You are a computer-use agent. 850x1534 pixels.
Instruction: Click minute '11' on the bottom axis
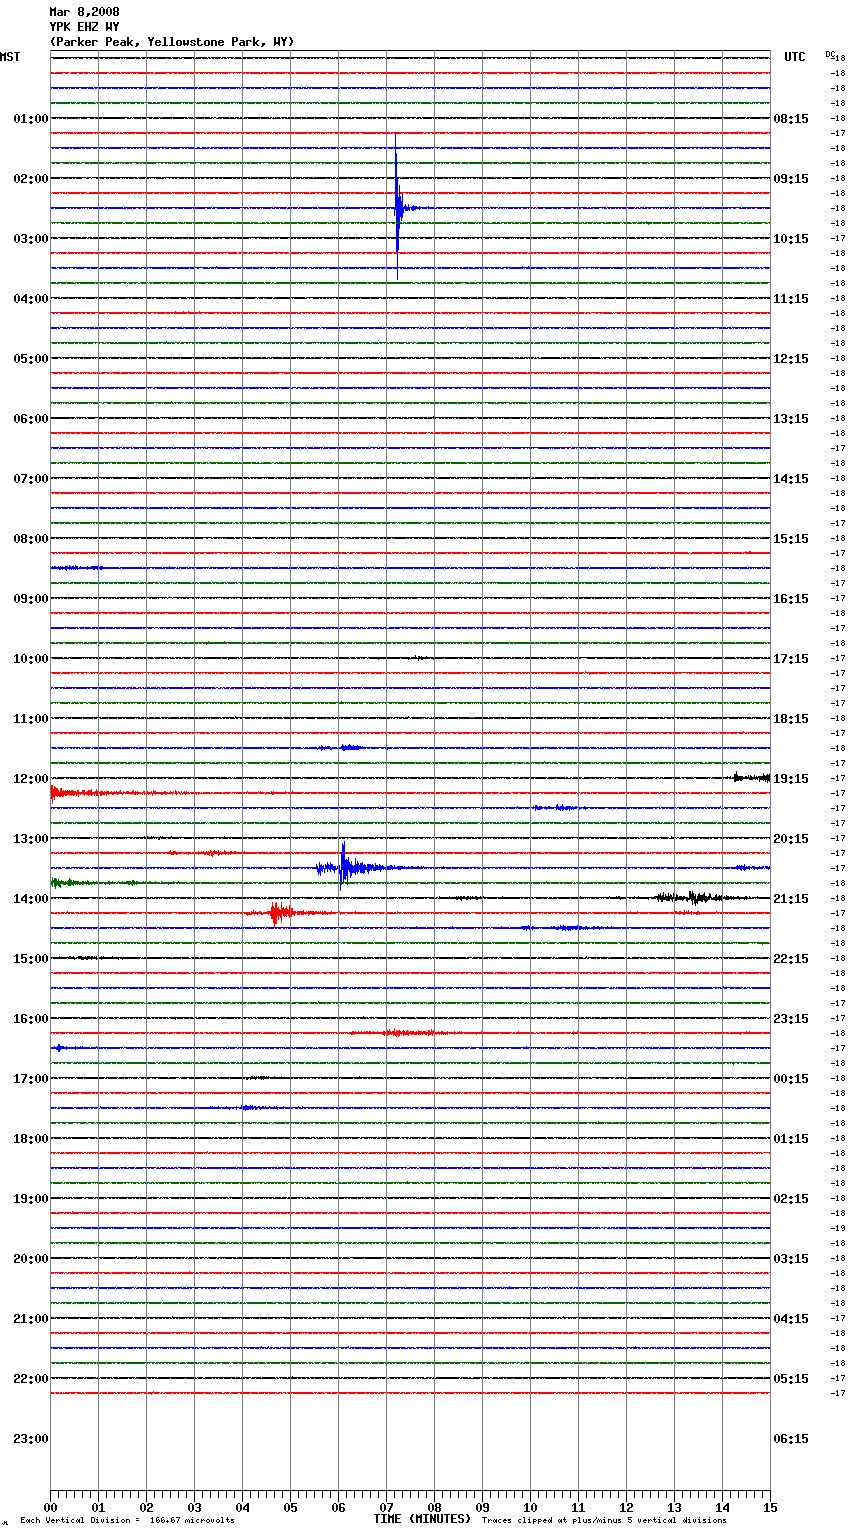(x=578, y=1507)
